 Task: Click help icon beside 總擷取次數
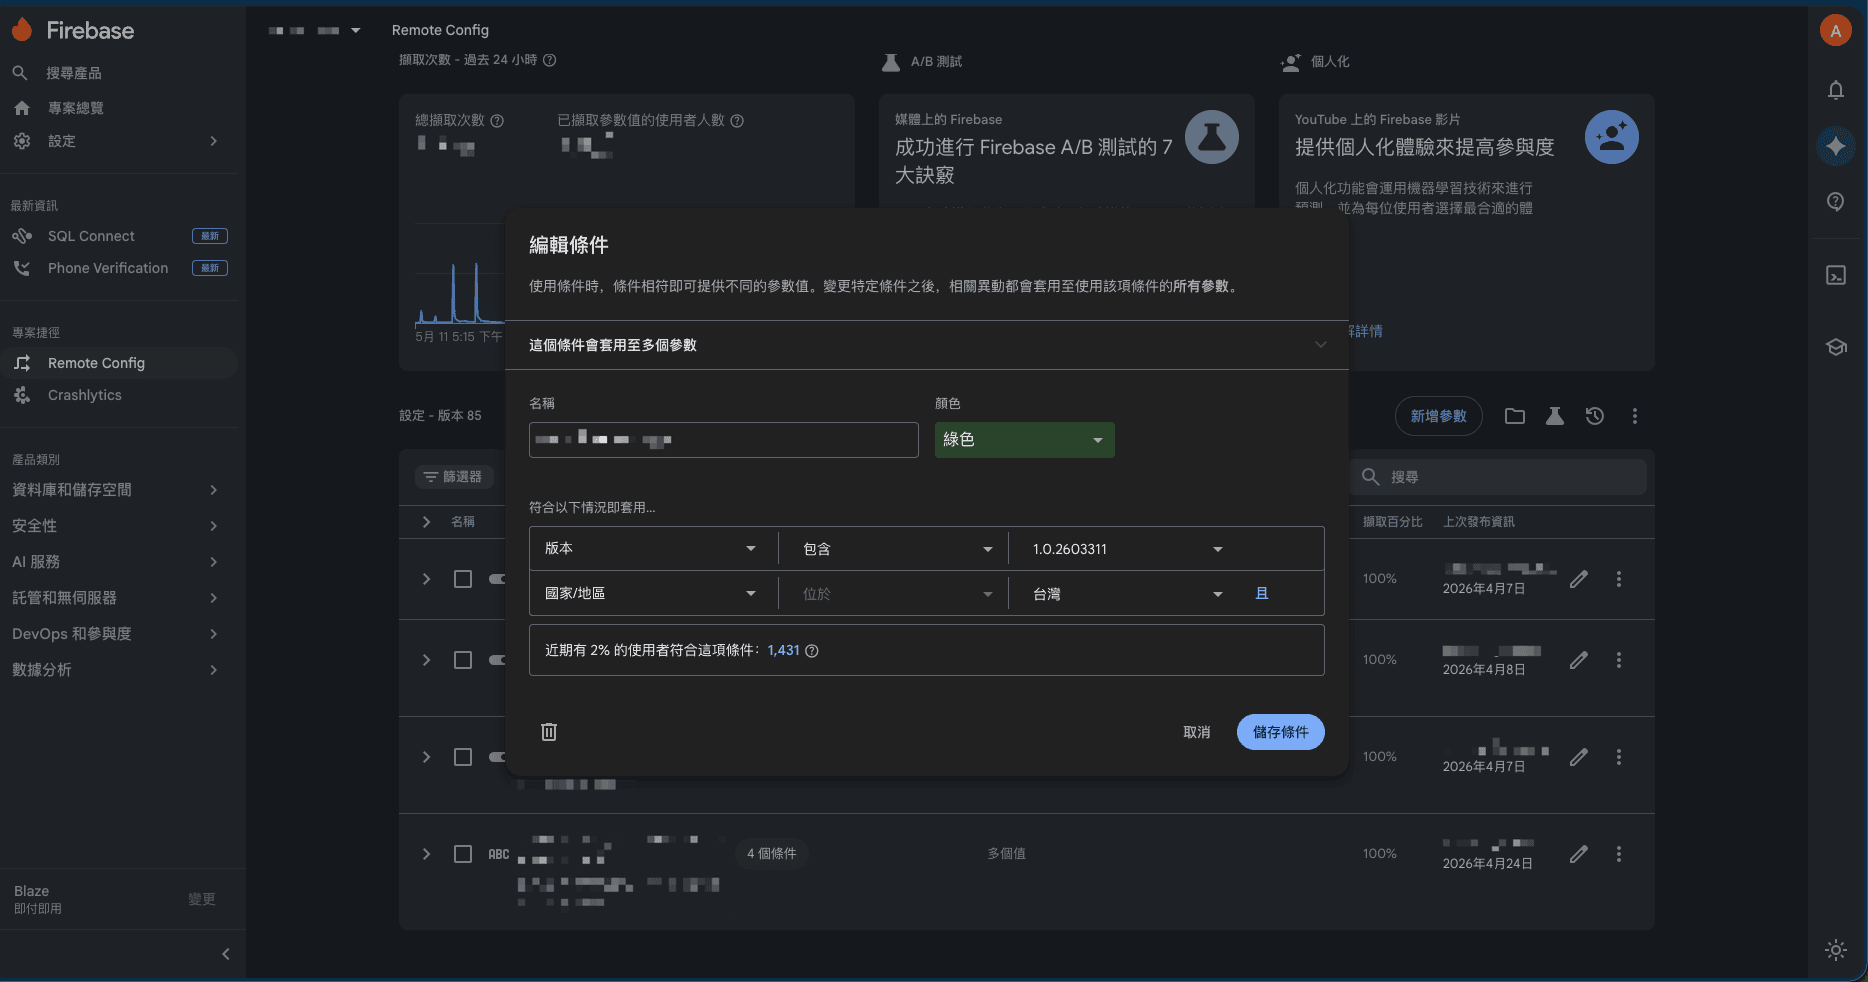click(x=497, y=121)
